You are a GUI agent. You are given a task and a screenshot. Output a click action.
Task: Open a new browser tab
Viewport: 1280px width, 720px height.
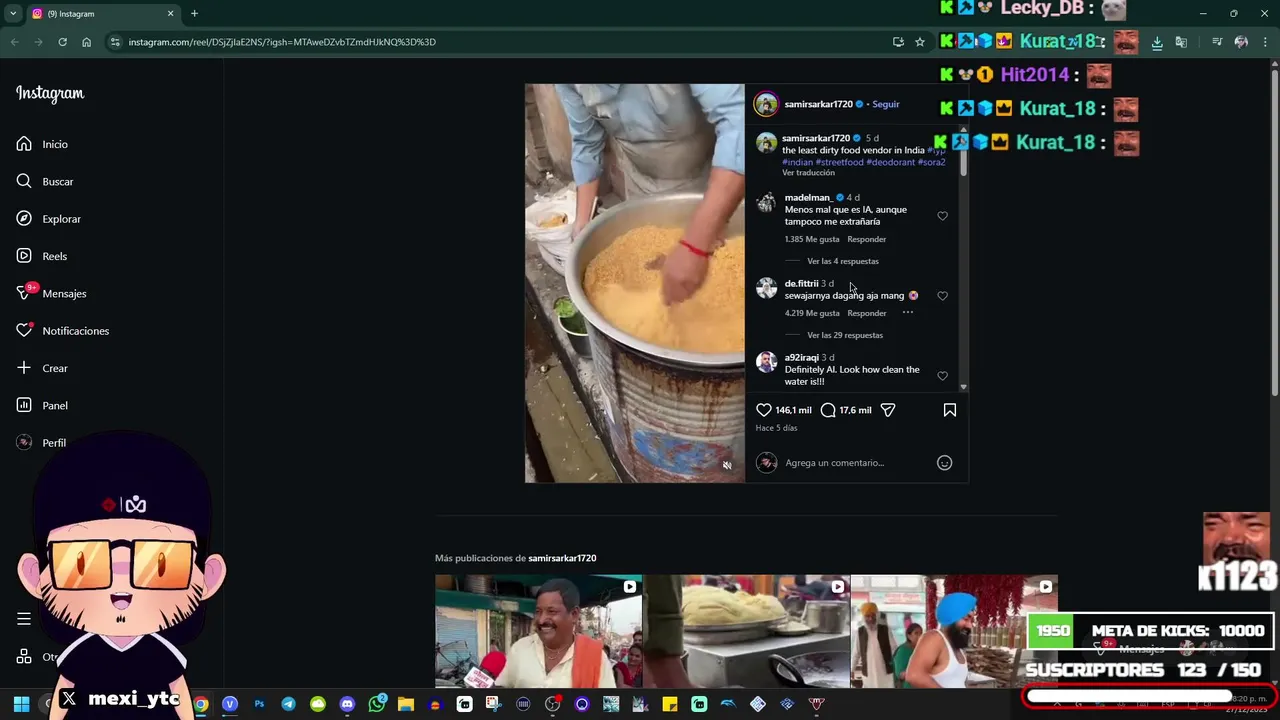[x=194, y=14]
